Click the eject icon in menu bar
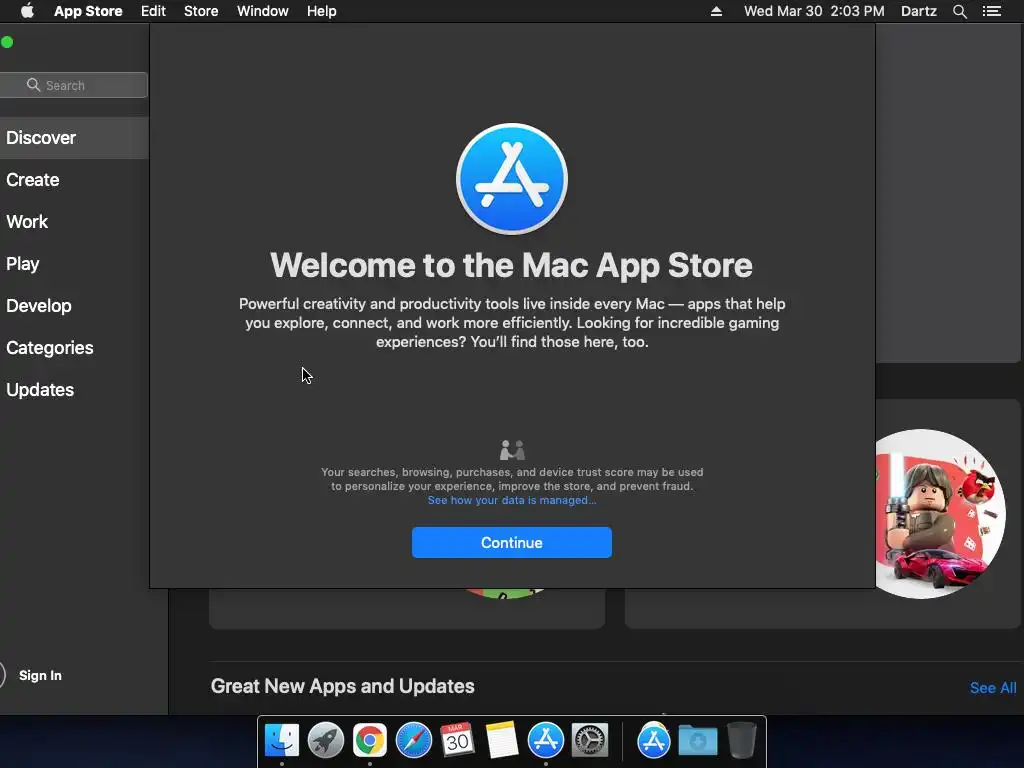Viewport: 1024px width, 768px height. pyautogui.click(x=716, y=11)
